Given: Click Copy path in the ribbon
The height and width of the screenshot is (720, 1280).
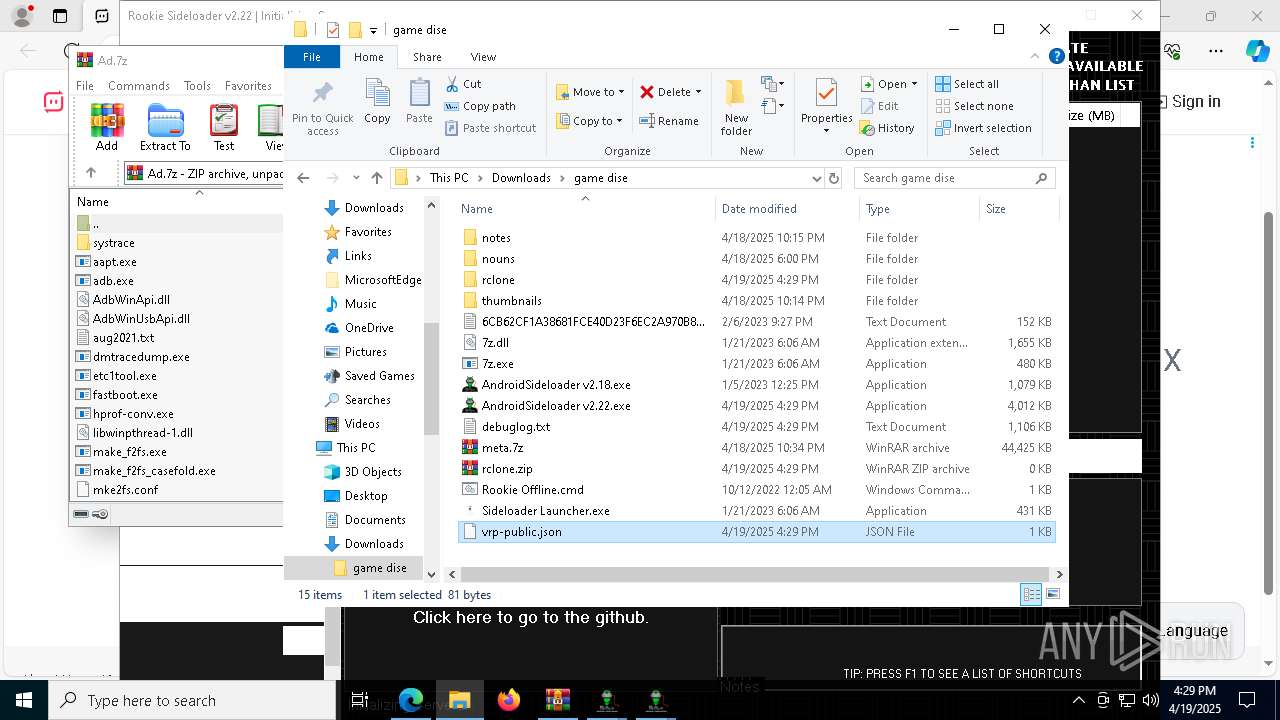Looking at the screenshot, I should pyautogui.click(x=480, y=106).
